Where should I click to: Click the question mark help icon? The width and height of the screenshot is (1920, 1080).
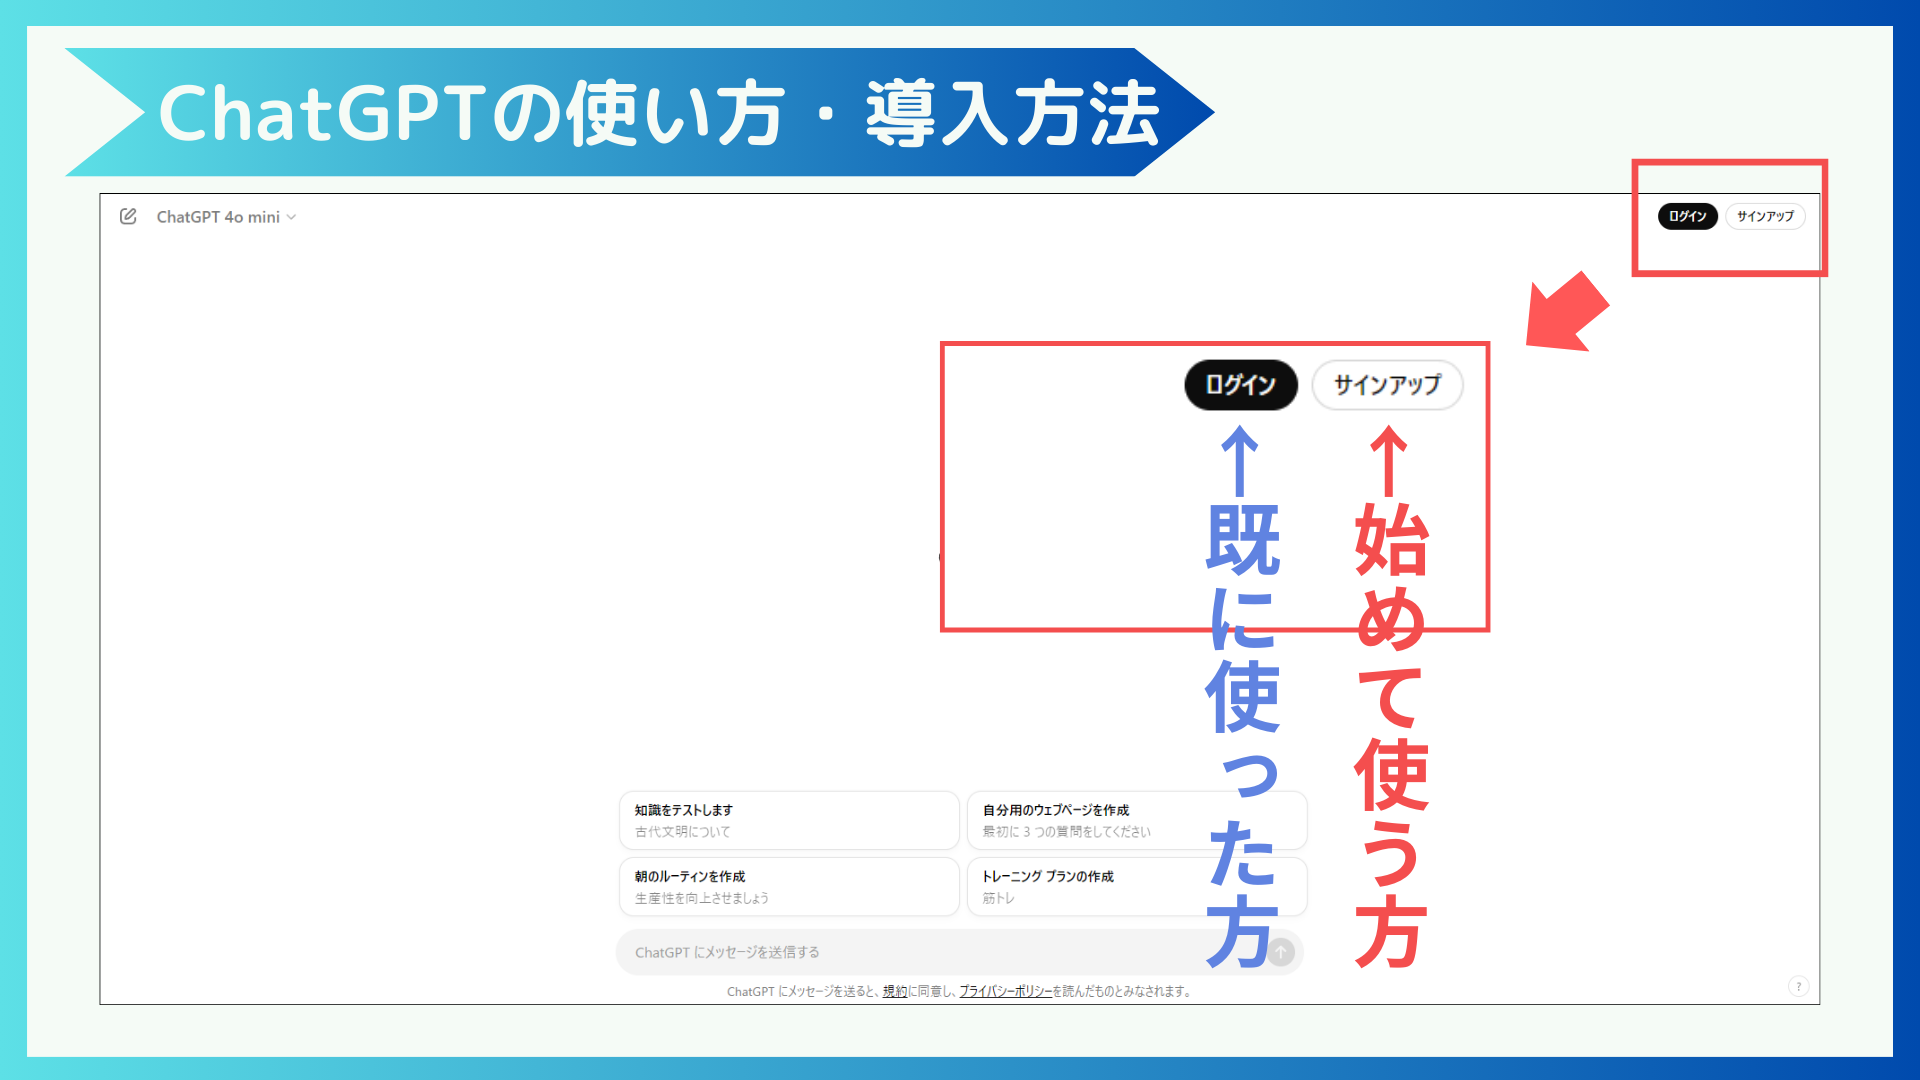(x=1798, y=986)
